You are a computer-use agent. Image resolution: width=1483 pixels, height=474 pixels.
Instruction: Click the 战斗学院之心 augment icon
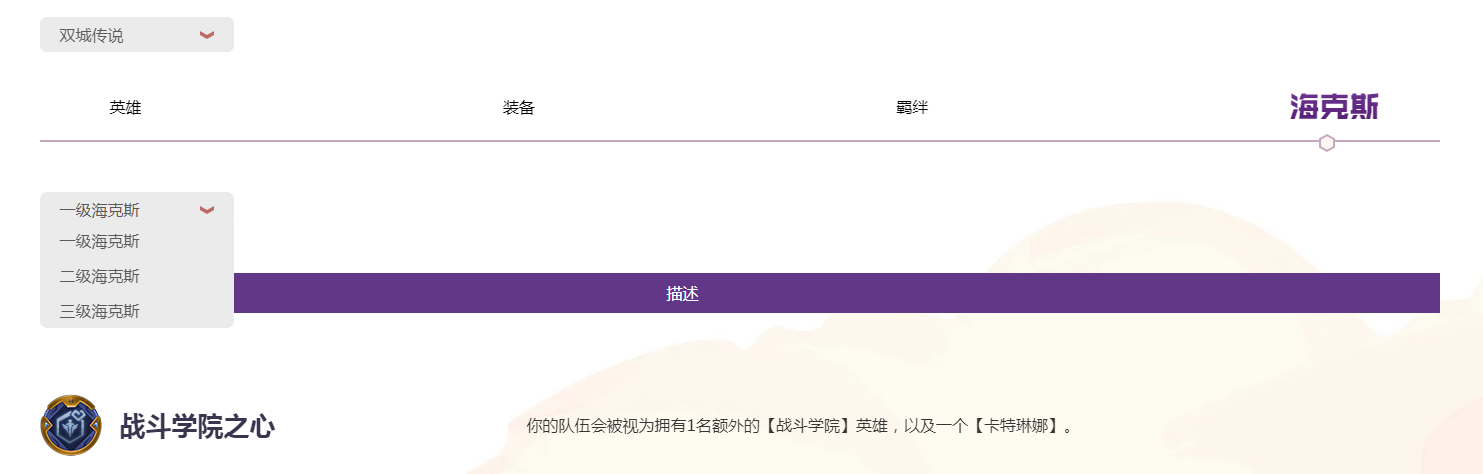tap(70, 425)
